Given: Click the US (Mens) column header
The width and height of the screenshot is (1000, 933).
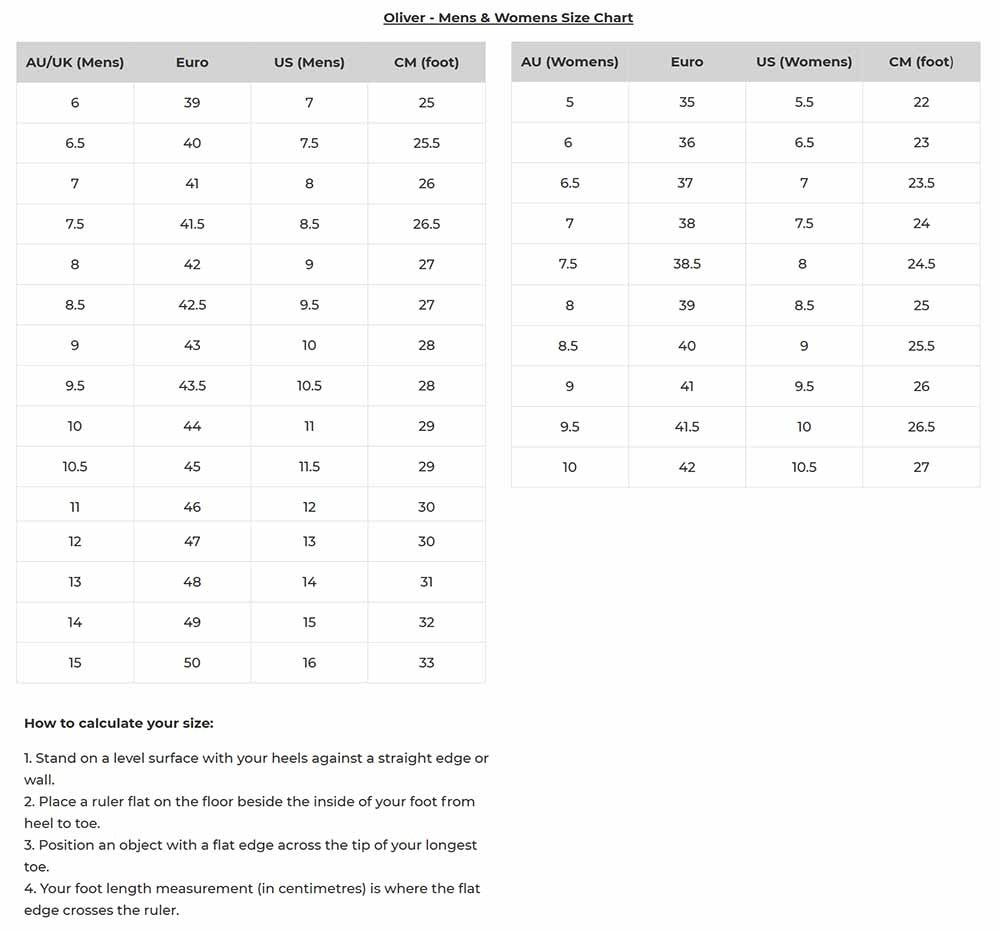Looking at the screenshot, I should tap(309, 62).
